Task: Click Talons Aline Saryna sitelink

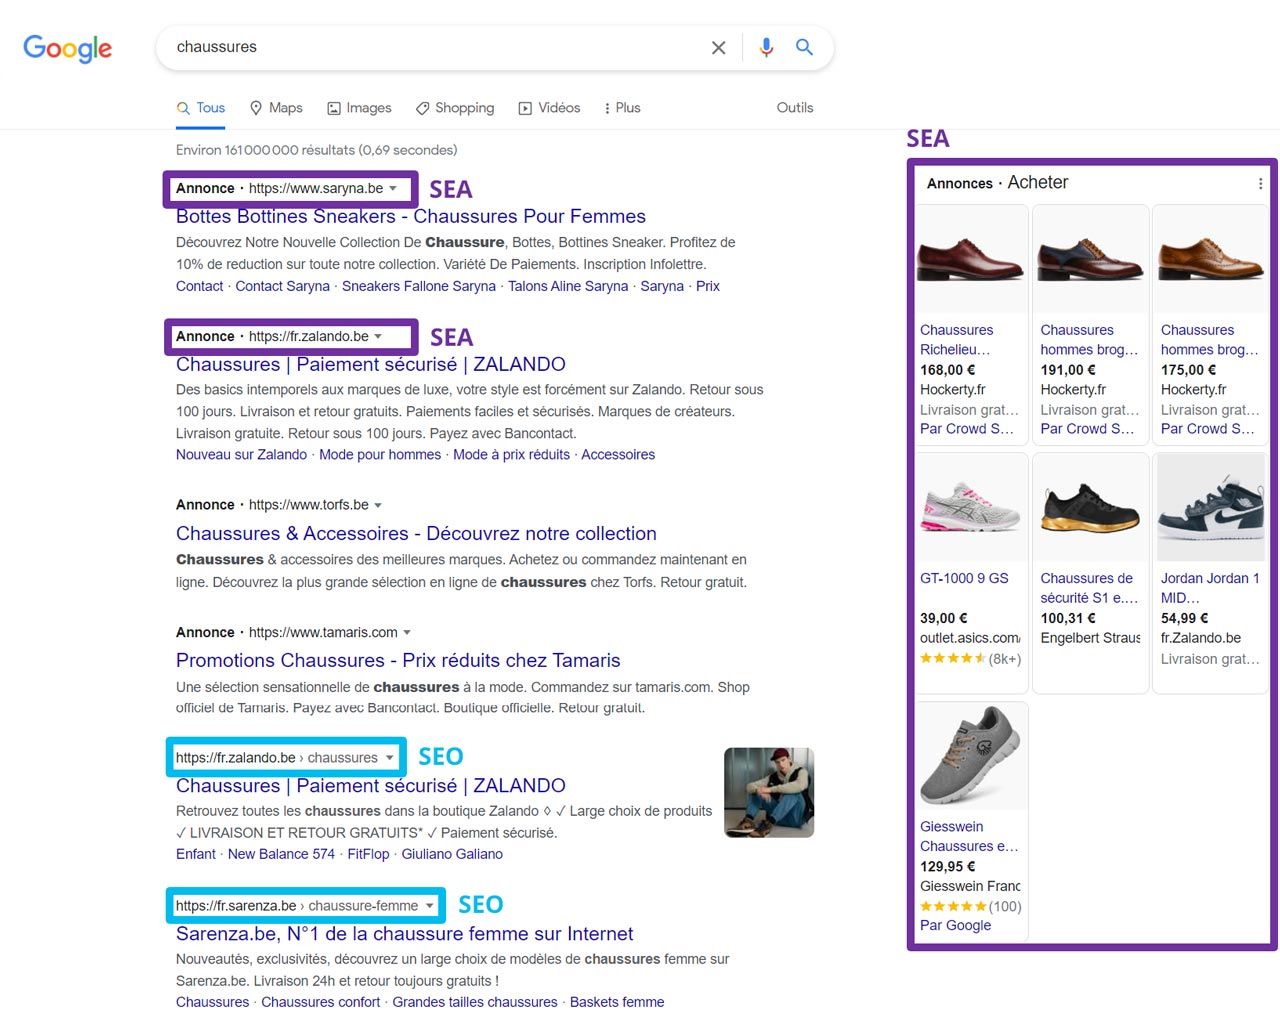Action: [568, 286]
